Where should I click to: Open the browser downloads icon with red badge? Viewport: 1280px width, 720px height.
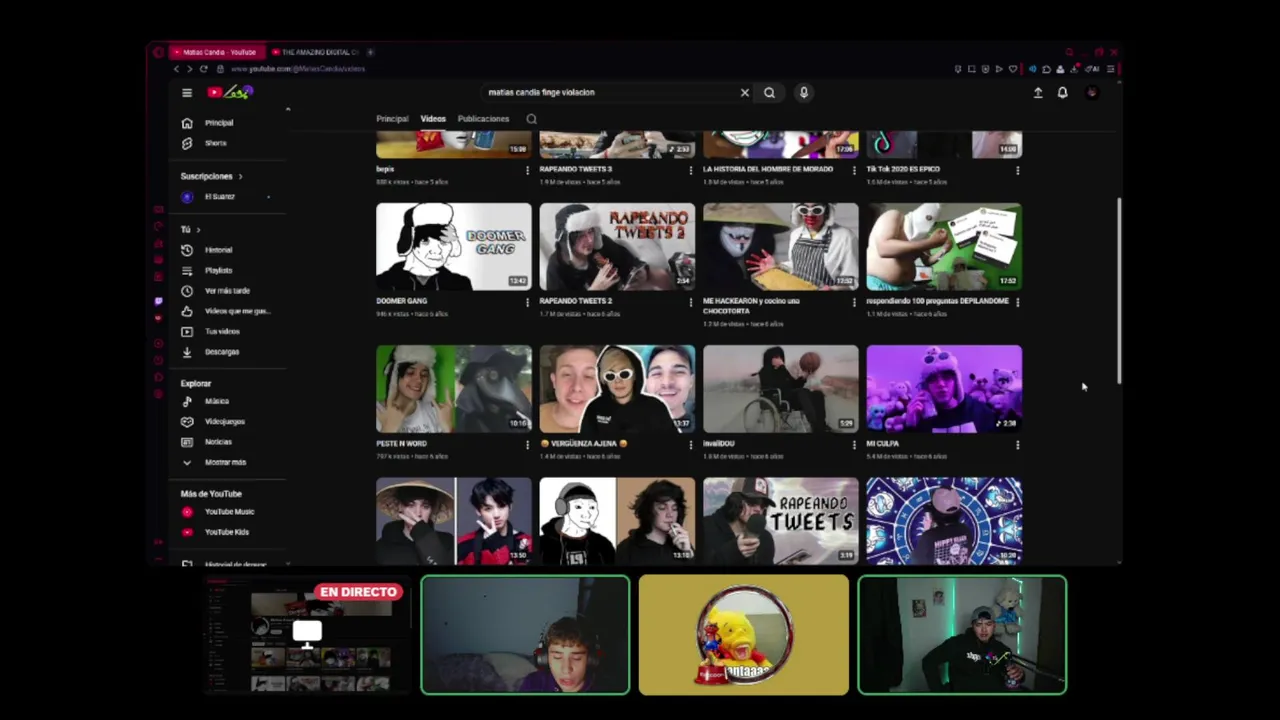tap(1075, 68)
